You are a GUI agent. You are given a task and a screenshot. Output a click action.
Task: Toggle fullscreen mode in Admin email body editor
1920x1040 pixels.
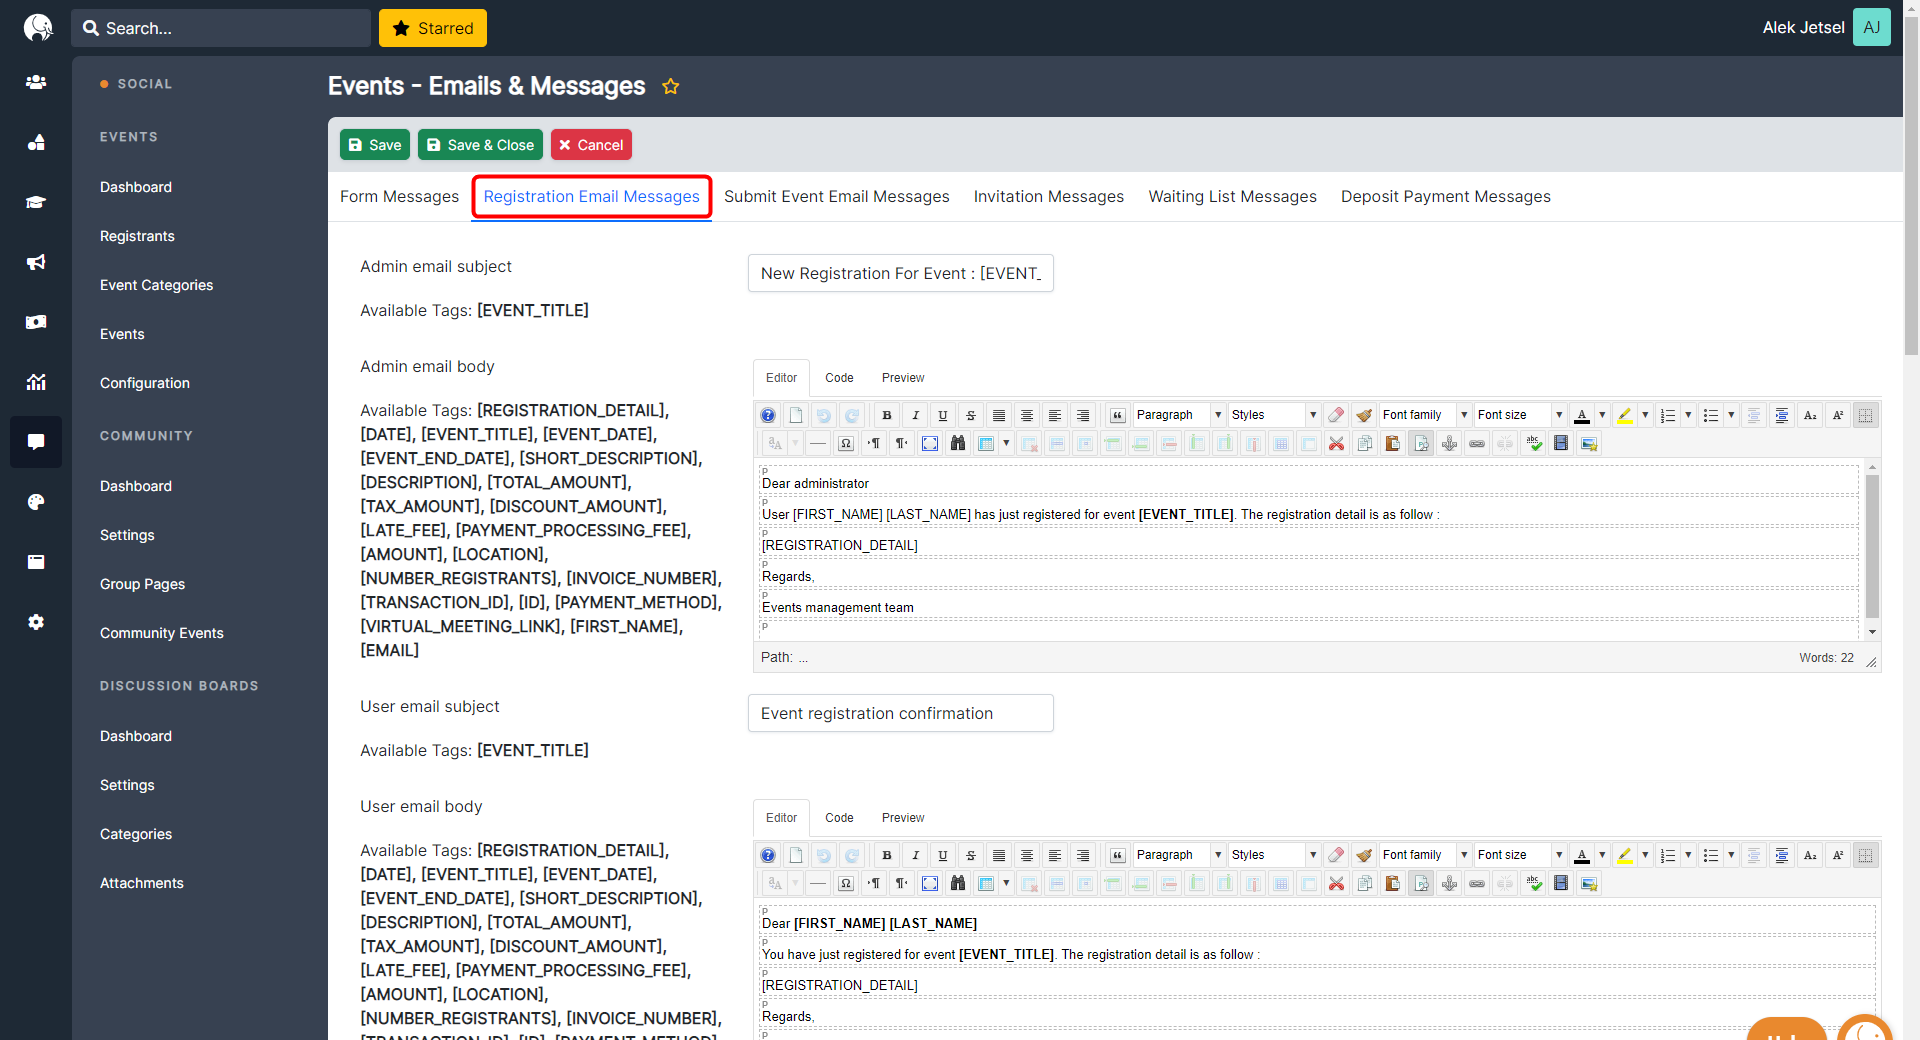[x=930, y=443]
